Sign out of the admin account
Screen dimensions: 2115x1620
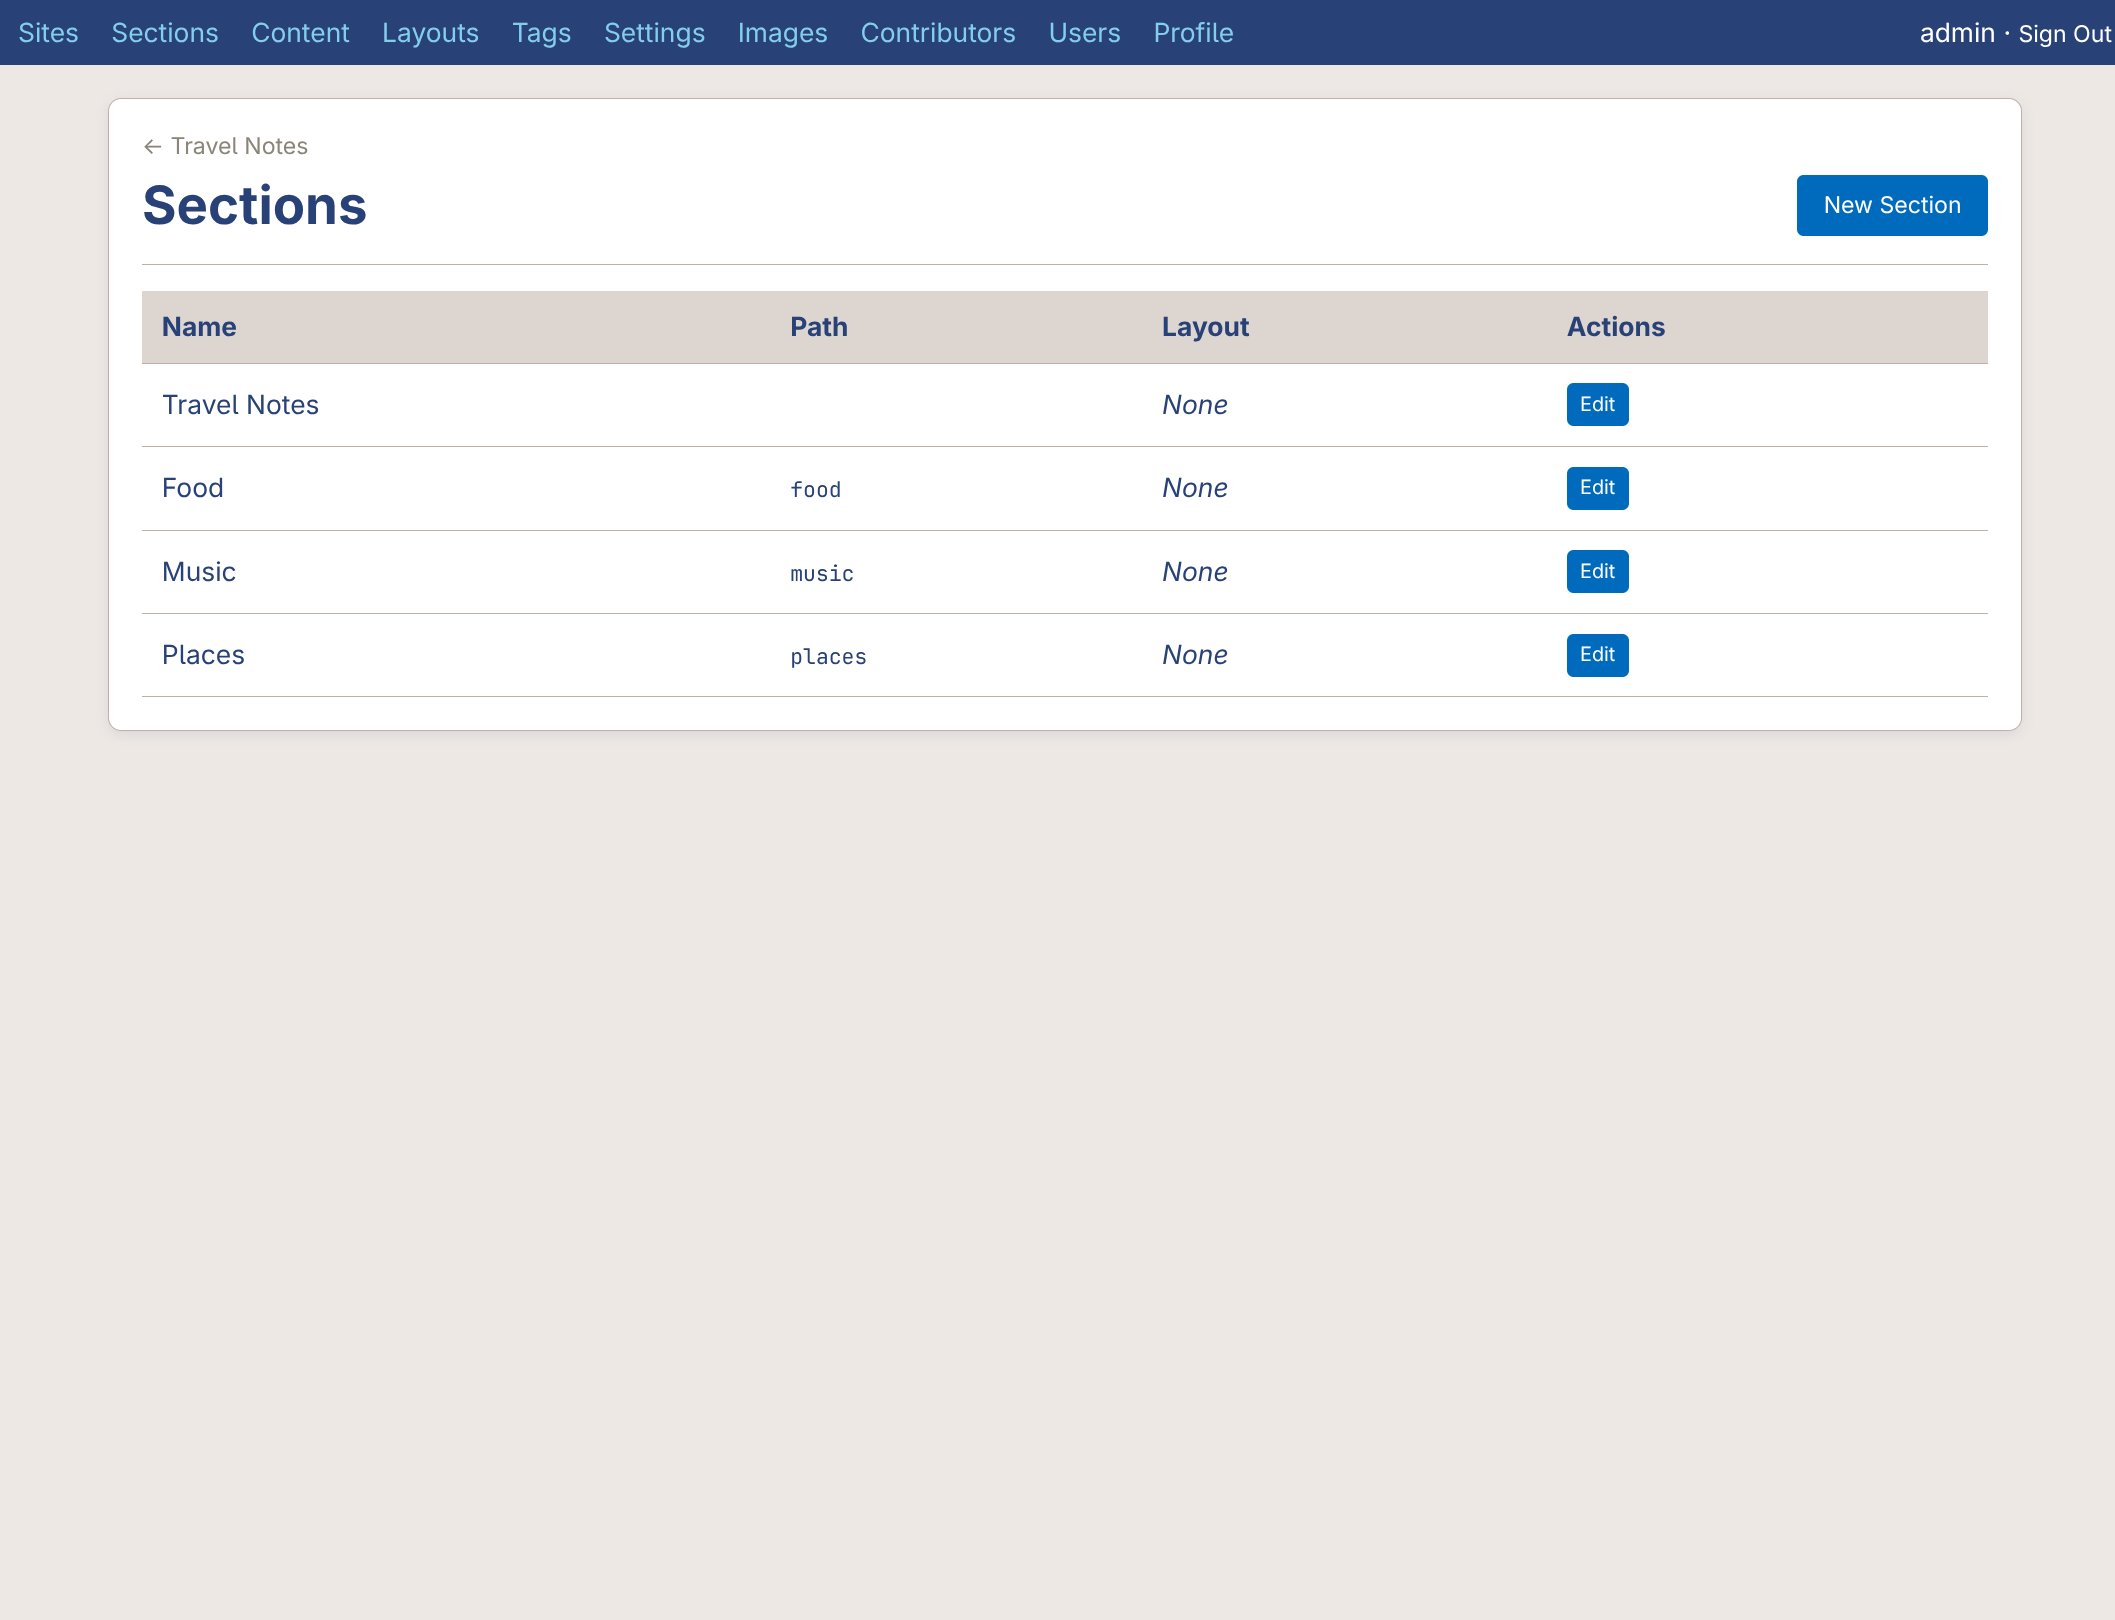pyautogui.click(x=2064, y=32)
